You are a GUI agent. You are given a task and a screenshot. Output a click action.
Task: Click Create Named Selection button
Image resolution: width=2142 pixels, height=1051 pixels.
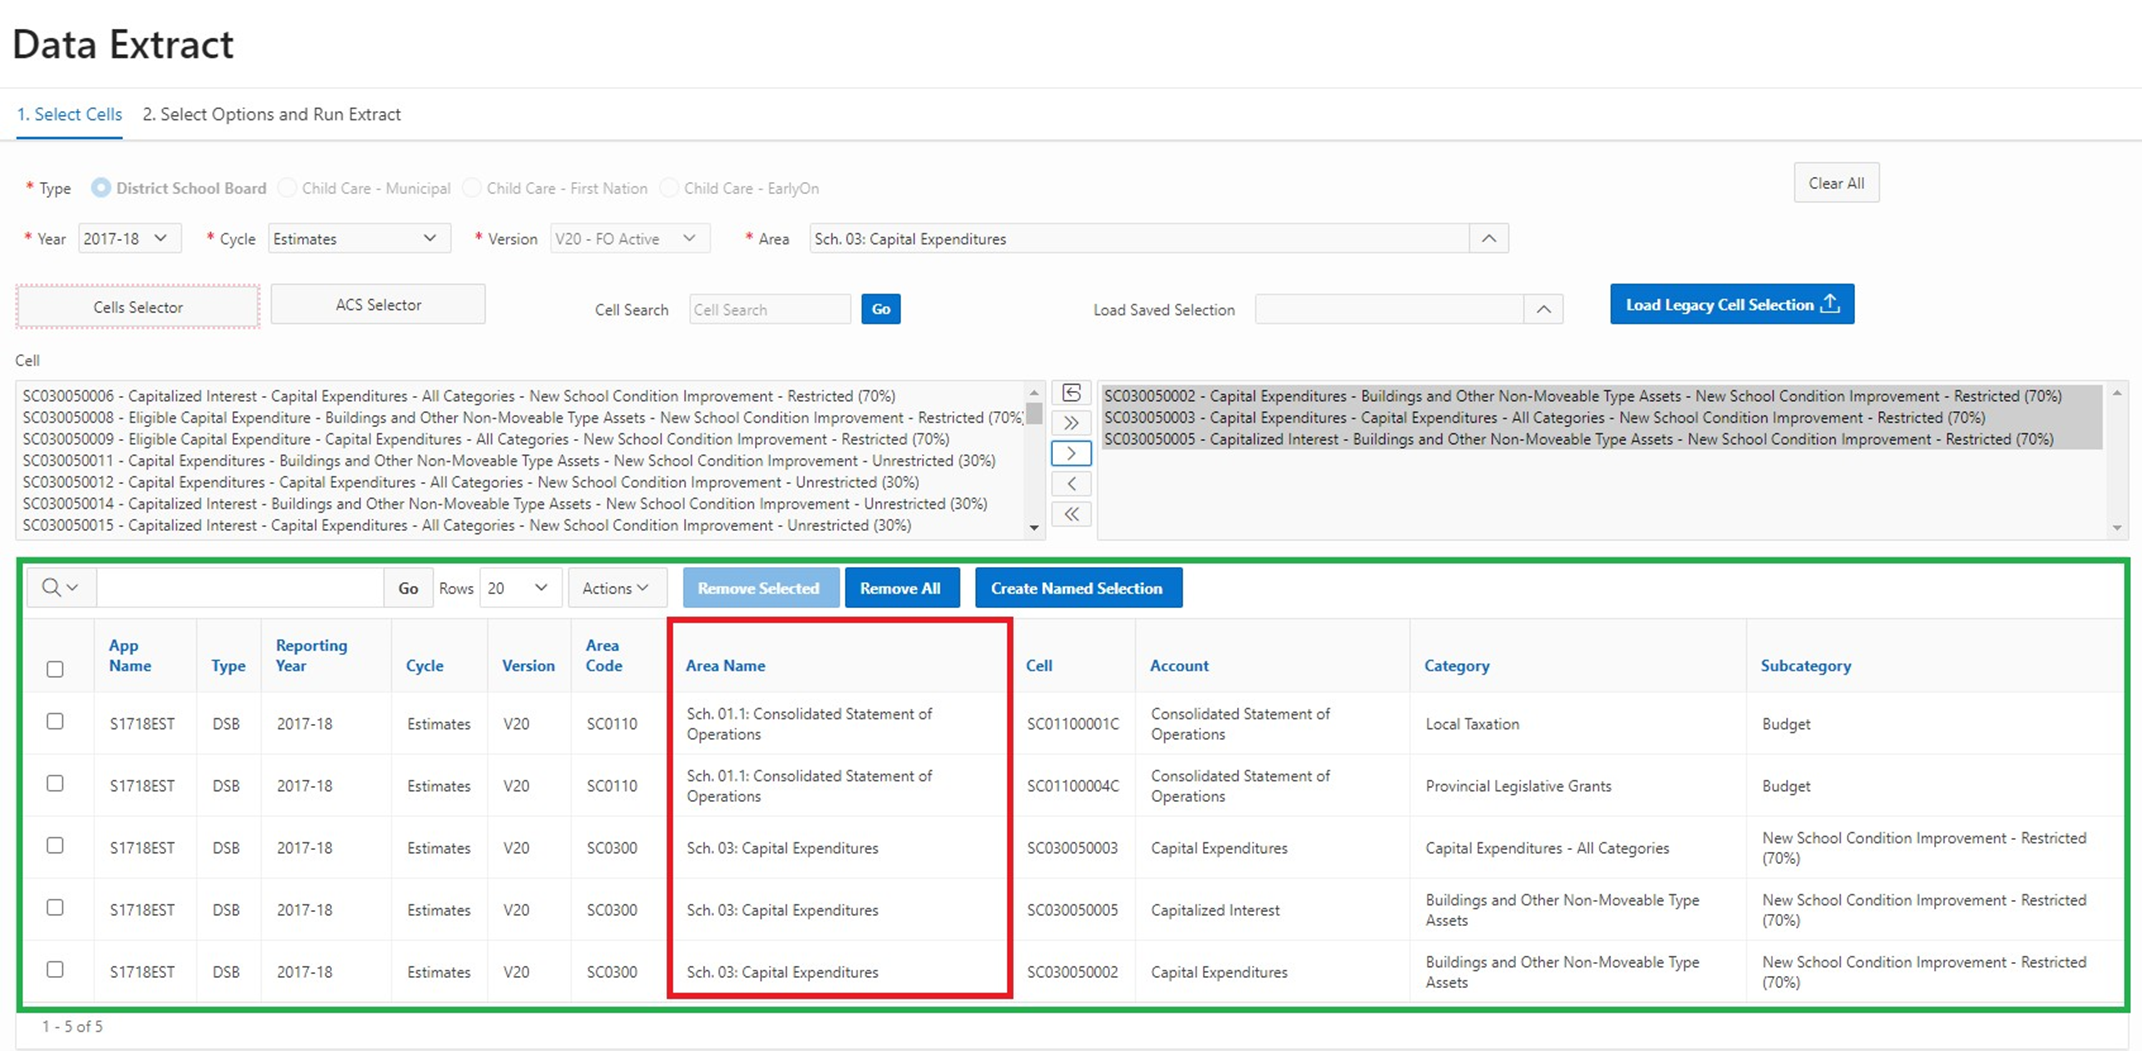[1077, 588]
